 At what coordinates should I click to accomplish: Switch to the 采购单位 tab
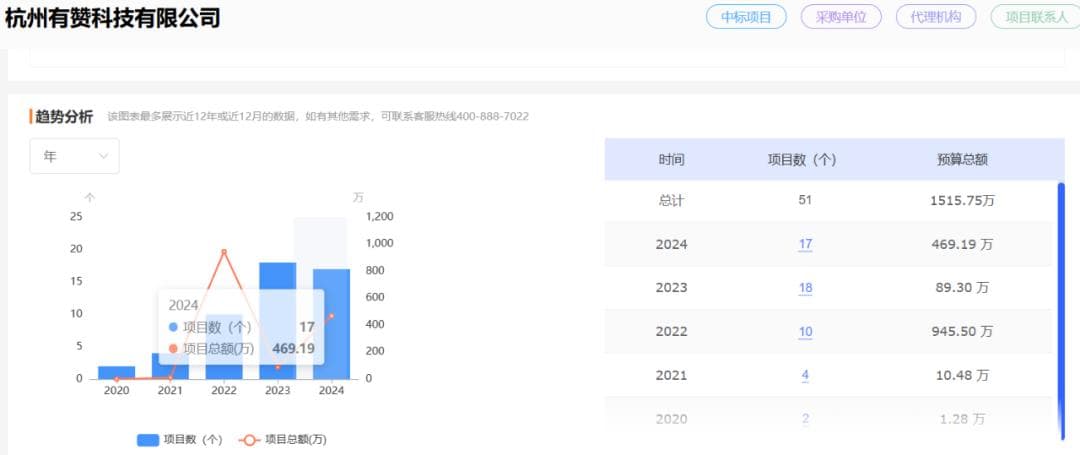pos(841,17)
